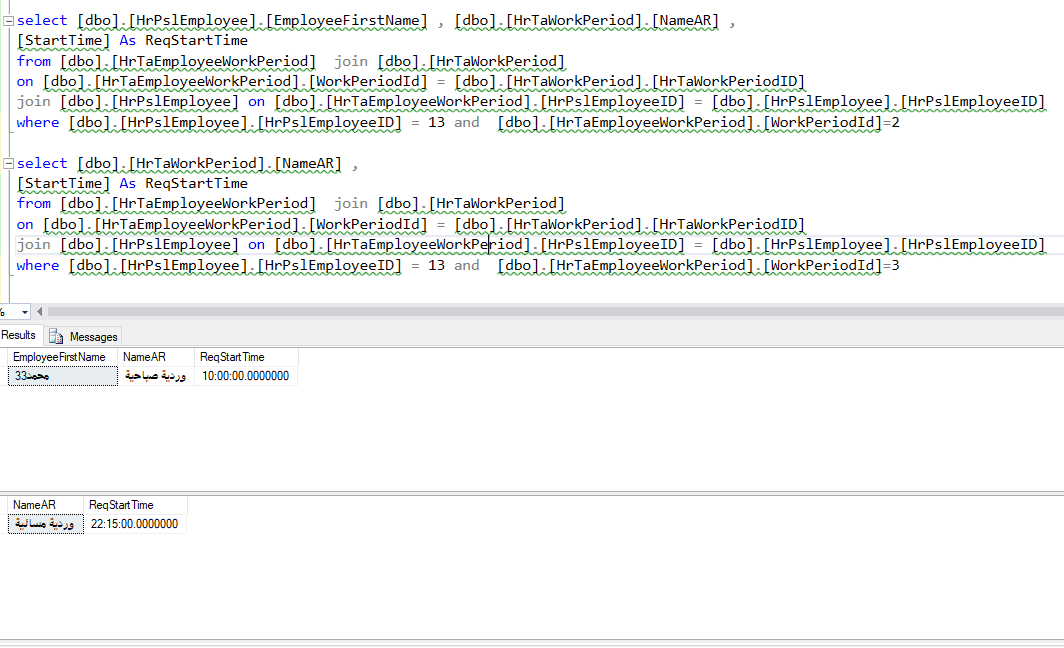Select the Results tab
1064x648 pixels.
19,335
